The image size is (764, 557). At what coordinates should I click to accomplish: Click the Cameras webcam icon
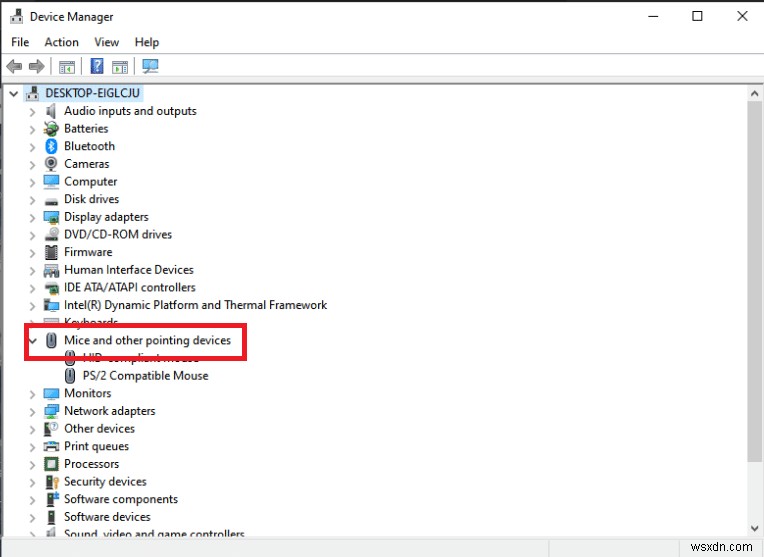click(x=51, y=164)
